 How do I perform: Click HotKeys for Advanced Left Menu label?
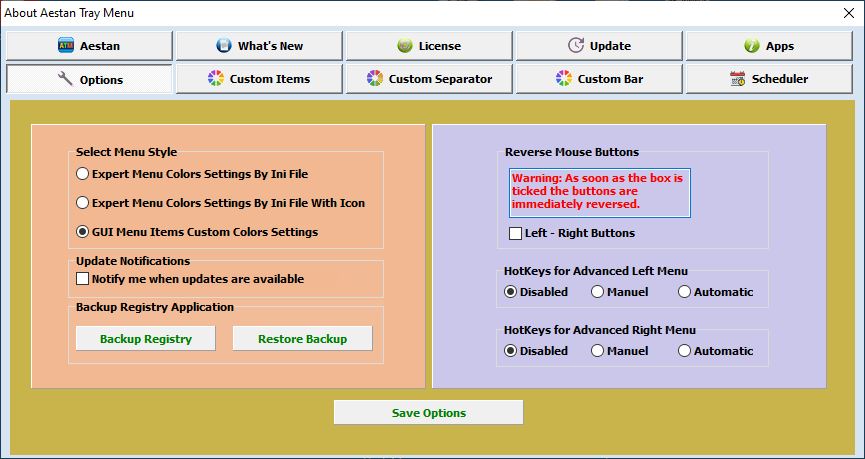tap(596, 271)
